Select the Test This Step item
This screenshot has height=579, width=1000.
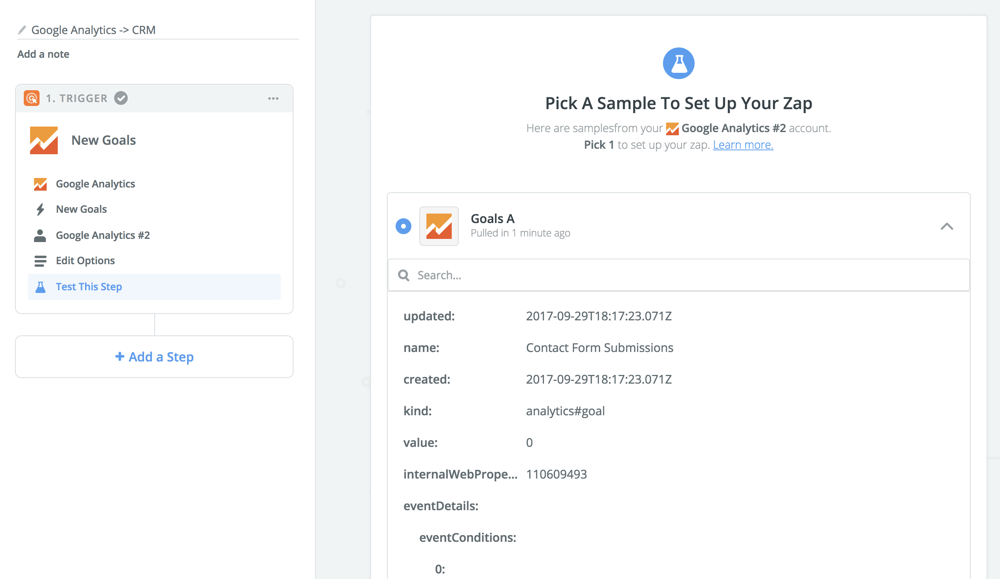(89, 287)
